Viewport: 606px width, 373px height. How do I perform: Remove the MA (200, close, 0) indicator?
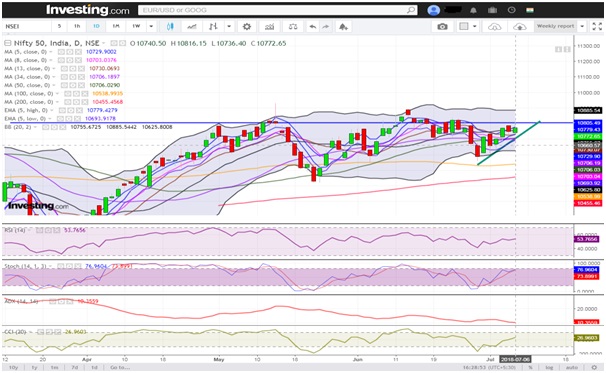click(85, 102)
